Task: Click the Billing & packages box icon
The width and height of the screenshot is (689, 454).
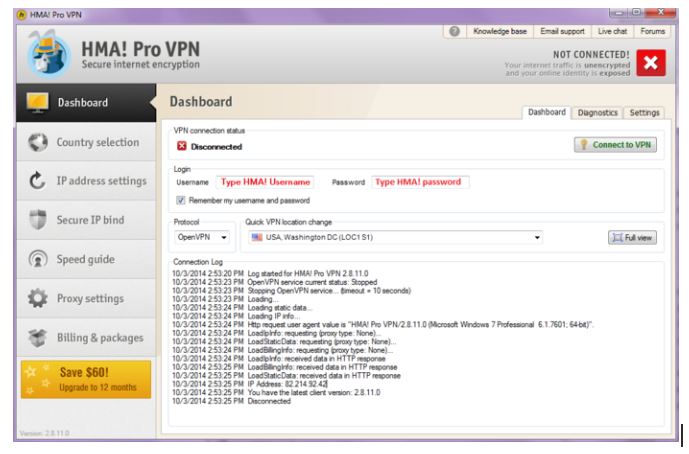Action: [38, 338]
